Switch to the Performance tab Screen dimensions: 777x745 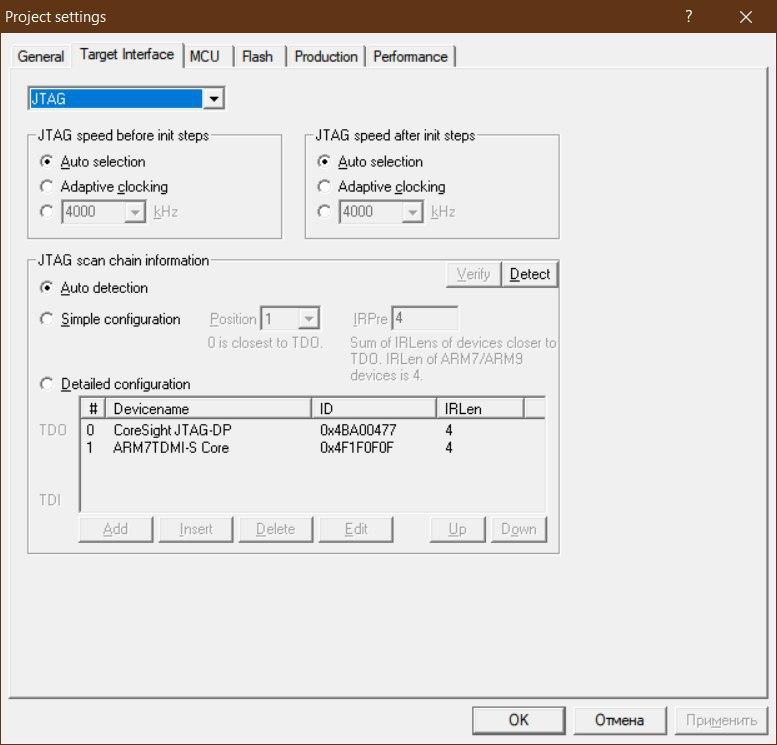[x=410, y=56]
